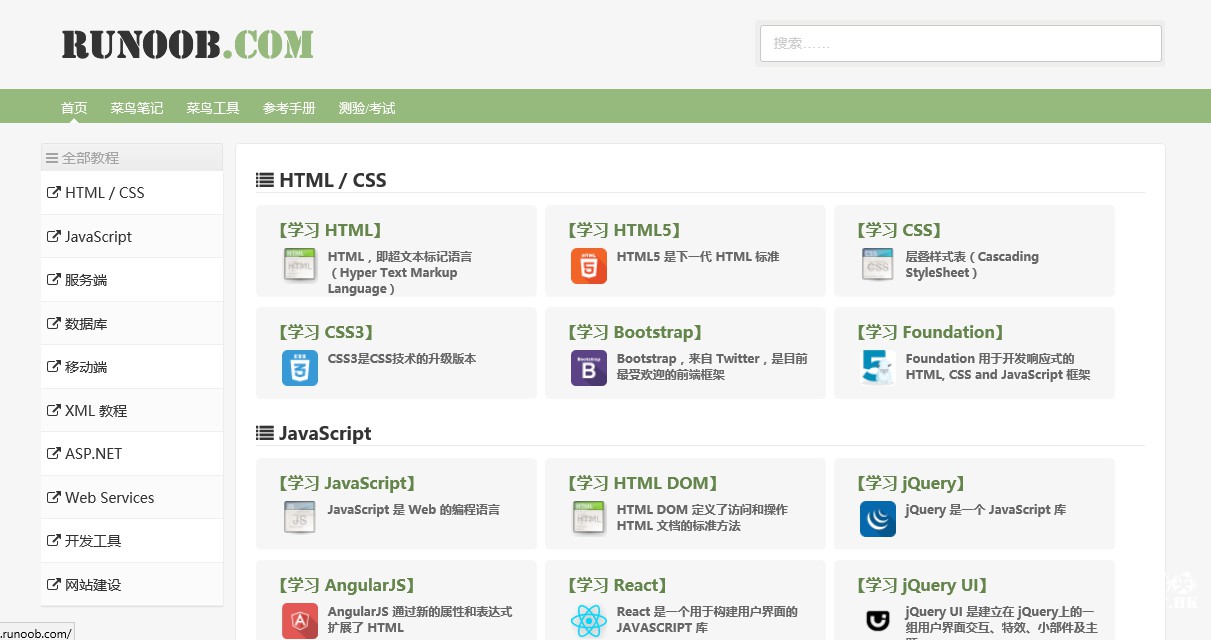
Task: Click the 搜索 search input field
Action: [x=961, y=44]
